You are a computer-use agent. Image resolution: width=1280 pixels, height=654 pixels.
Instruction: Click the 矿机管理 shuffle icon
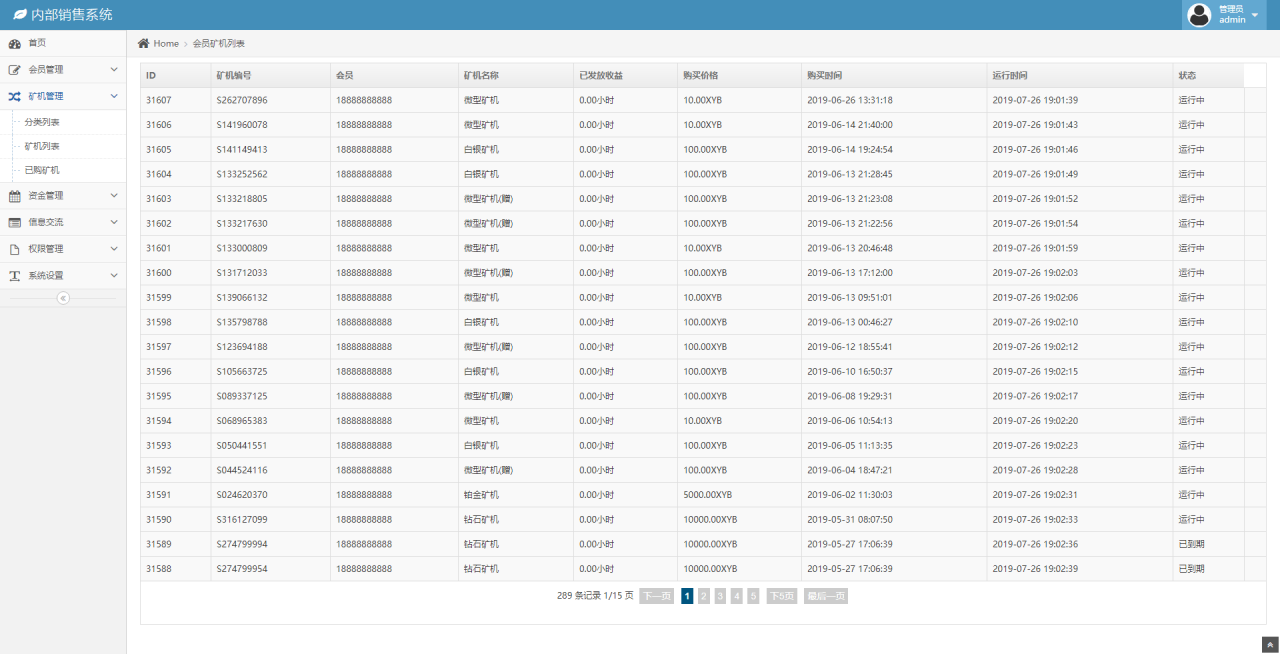tap(15, 97)
